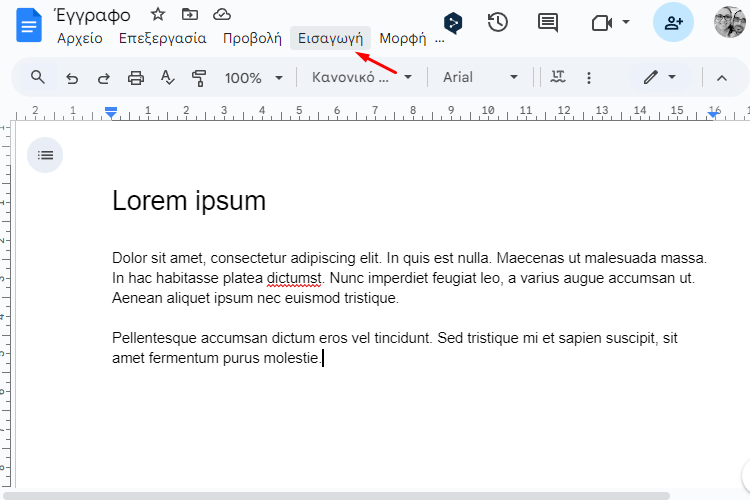
Task: Open the Google Docs home icon
Action: point(29,25)
